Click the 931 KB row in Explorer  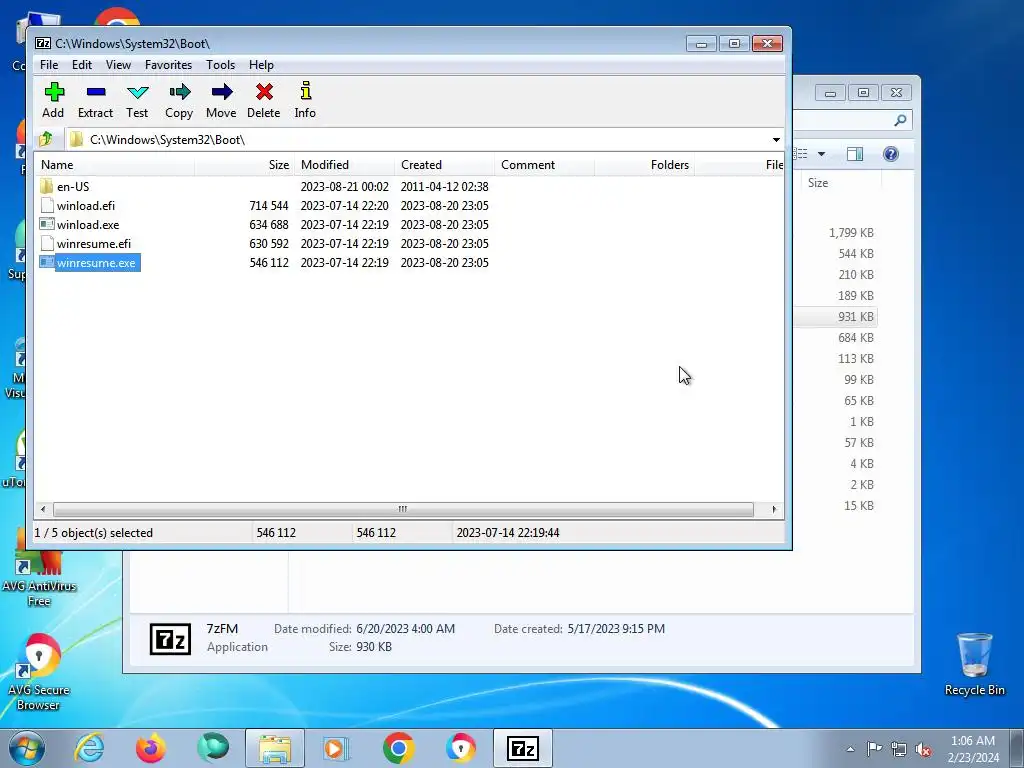pos(836,317)
